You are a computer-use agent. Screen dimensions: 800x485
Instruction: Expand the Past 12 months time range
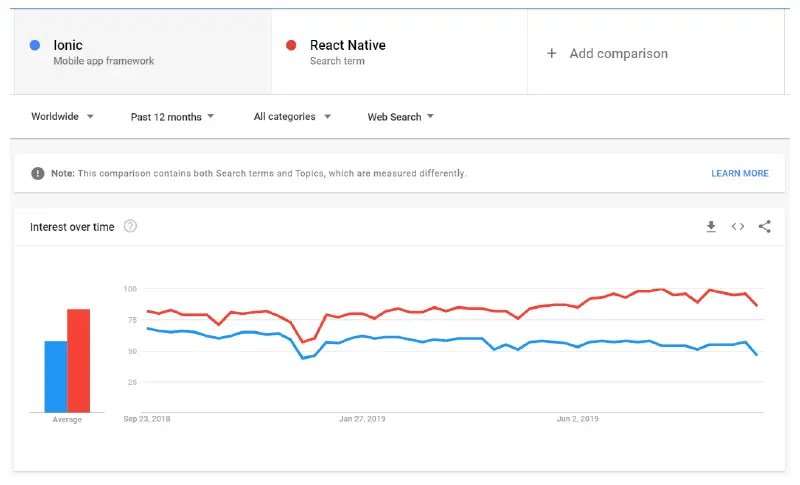coord(172,117)
